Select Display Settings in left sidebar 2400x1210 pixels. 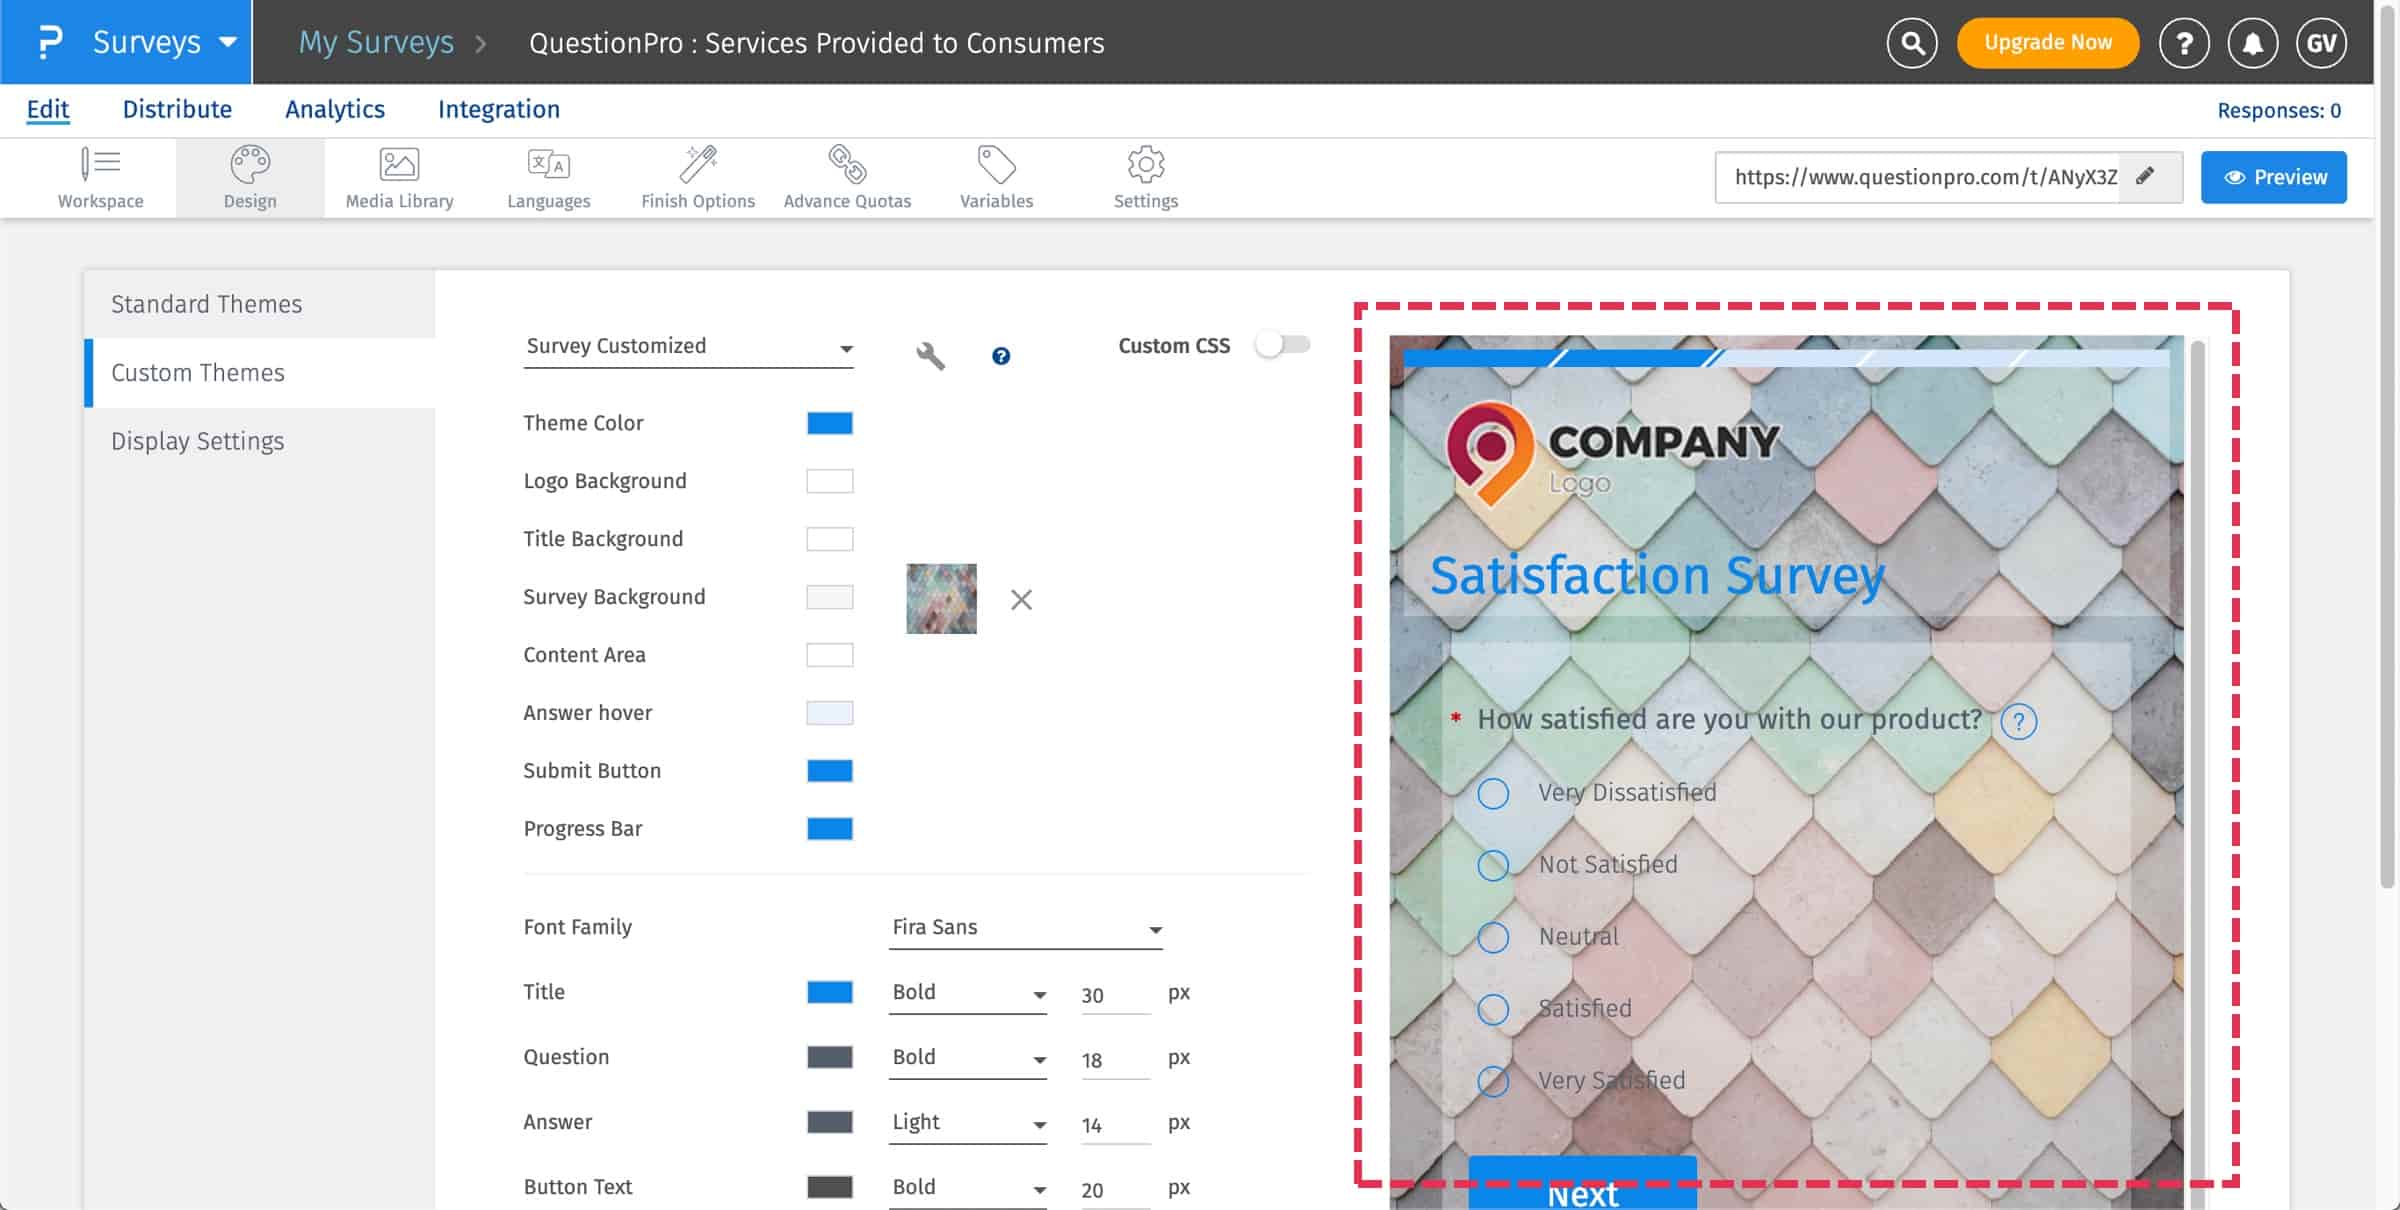click(x=198, y=441)
